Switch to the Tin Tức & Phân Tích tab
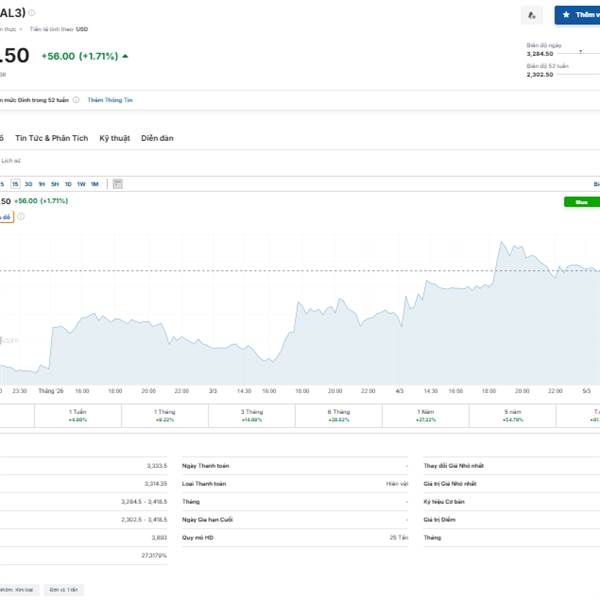 click(x=52, y=138)
